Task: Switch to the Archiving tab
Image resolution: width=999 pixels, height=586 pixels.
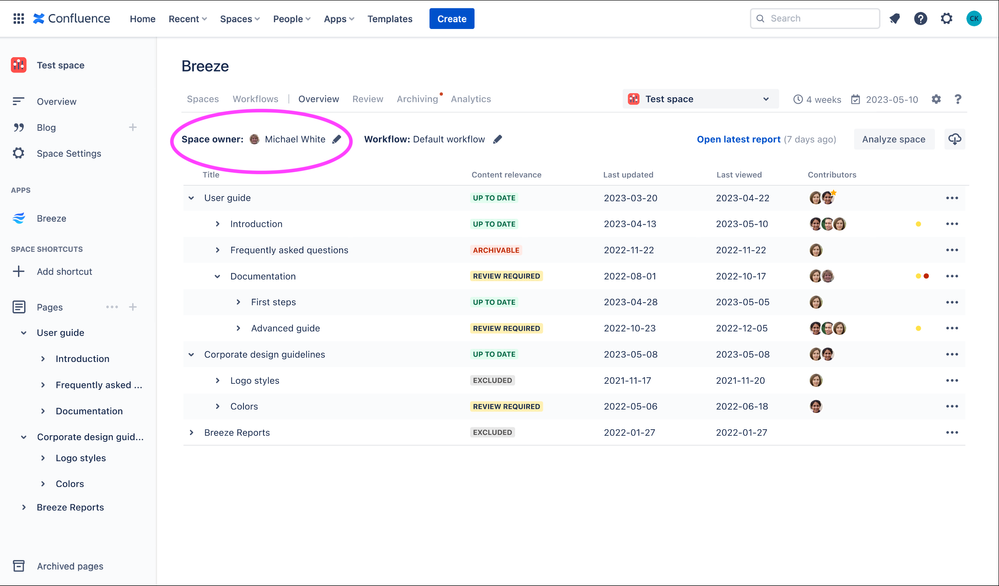Action: (x=417, y=99)
